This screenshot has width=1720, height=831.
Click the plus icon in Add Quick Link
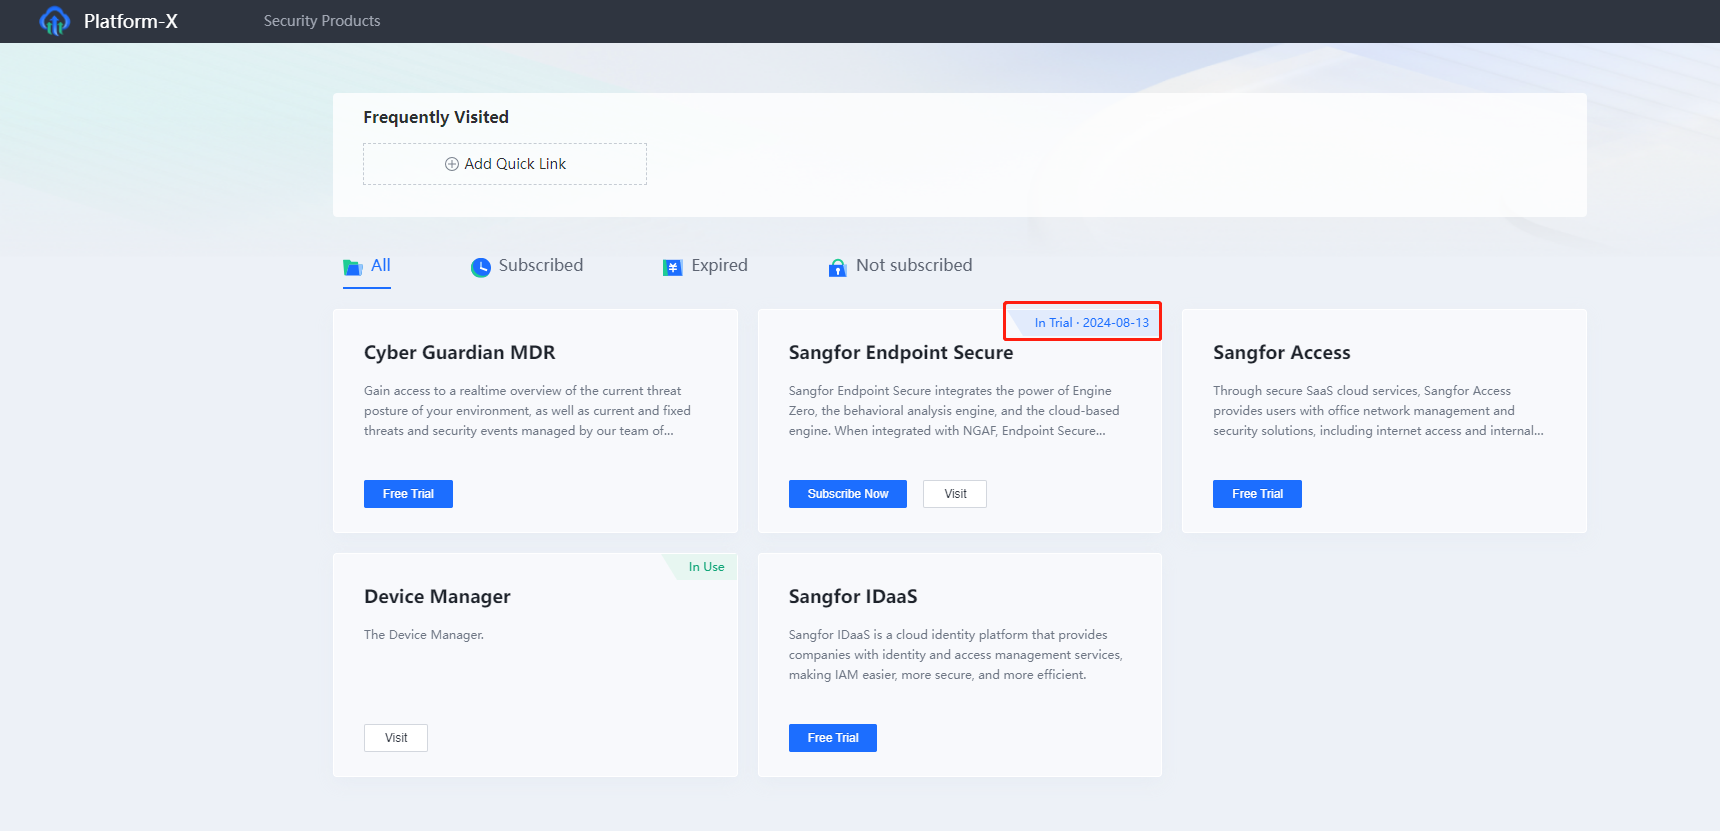click(452, 164)
